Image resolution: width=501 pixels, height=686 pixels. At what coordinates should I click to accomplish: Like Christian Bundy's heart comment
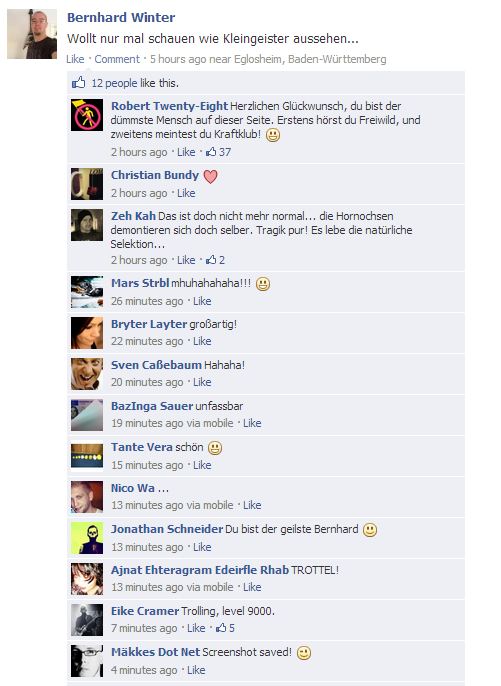(x=186, y=193)
